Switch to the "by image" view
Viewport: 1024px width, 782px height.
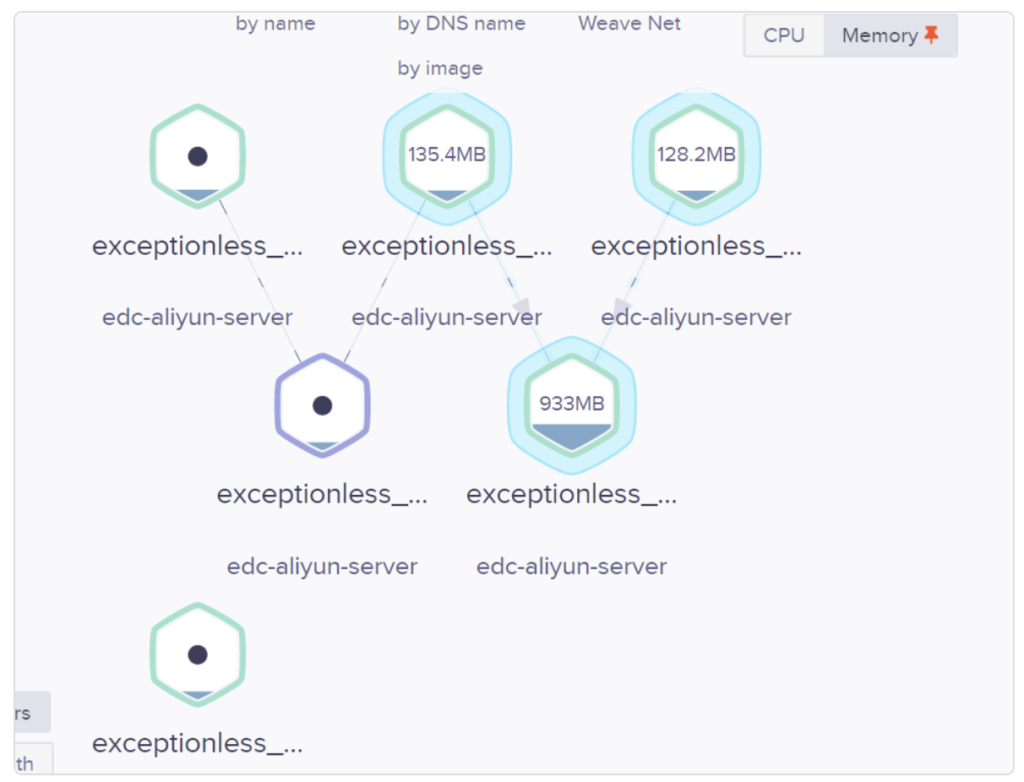tap(440, 68)
